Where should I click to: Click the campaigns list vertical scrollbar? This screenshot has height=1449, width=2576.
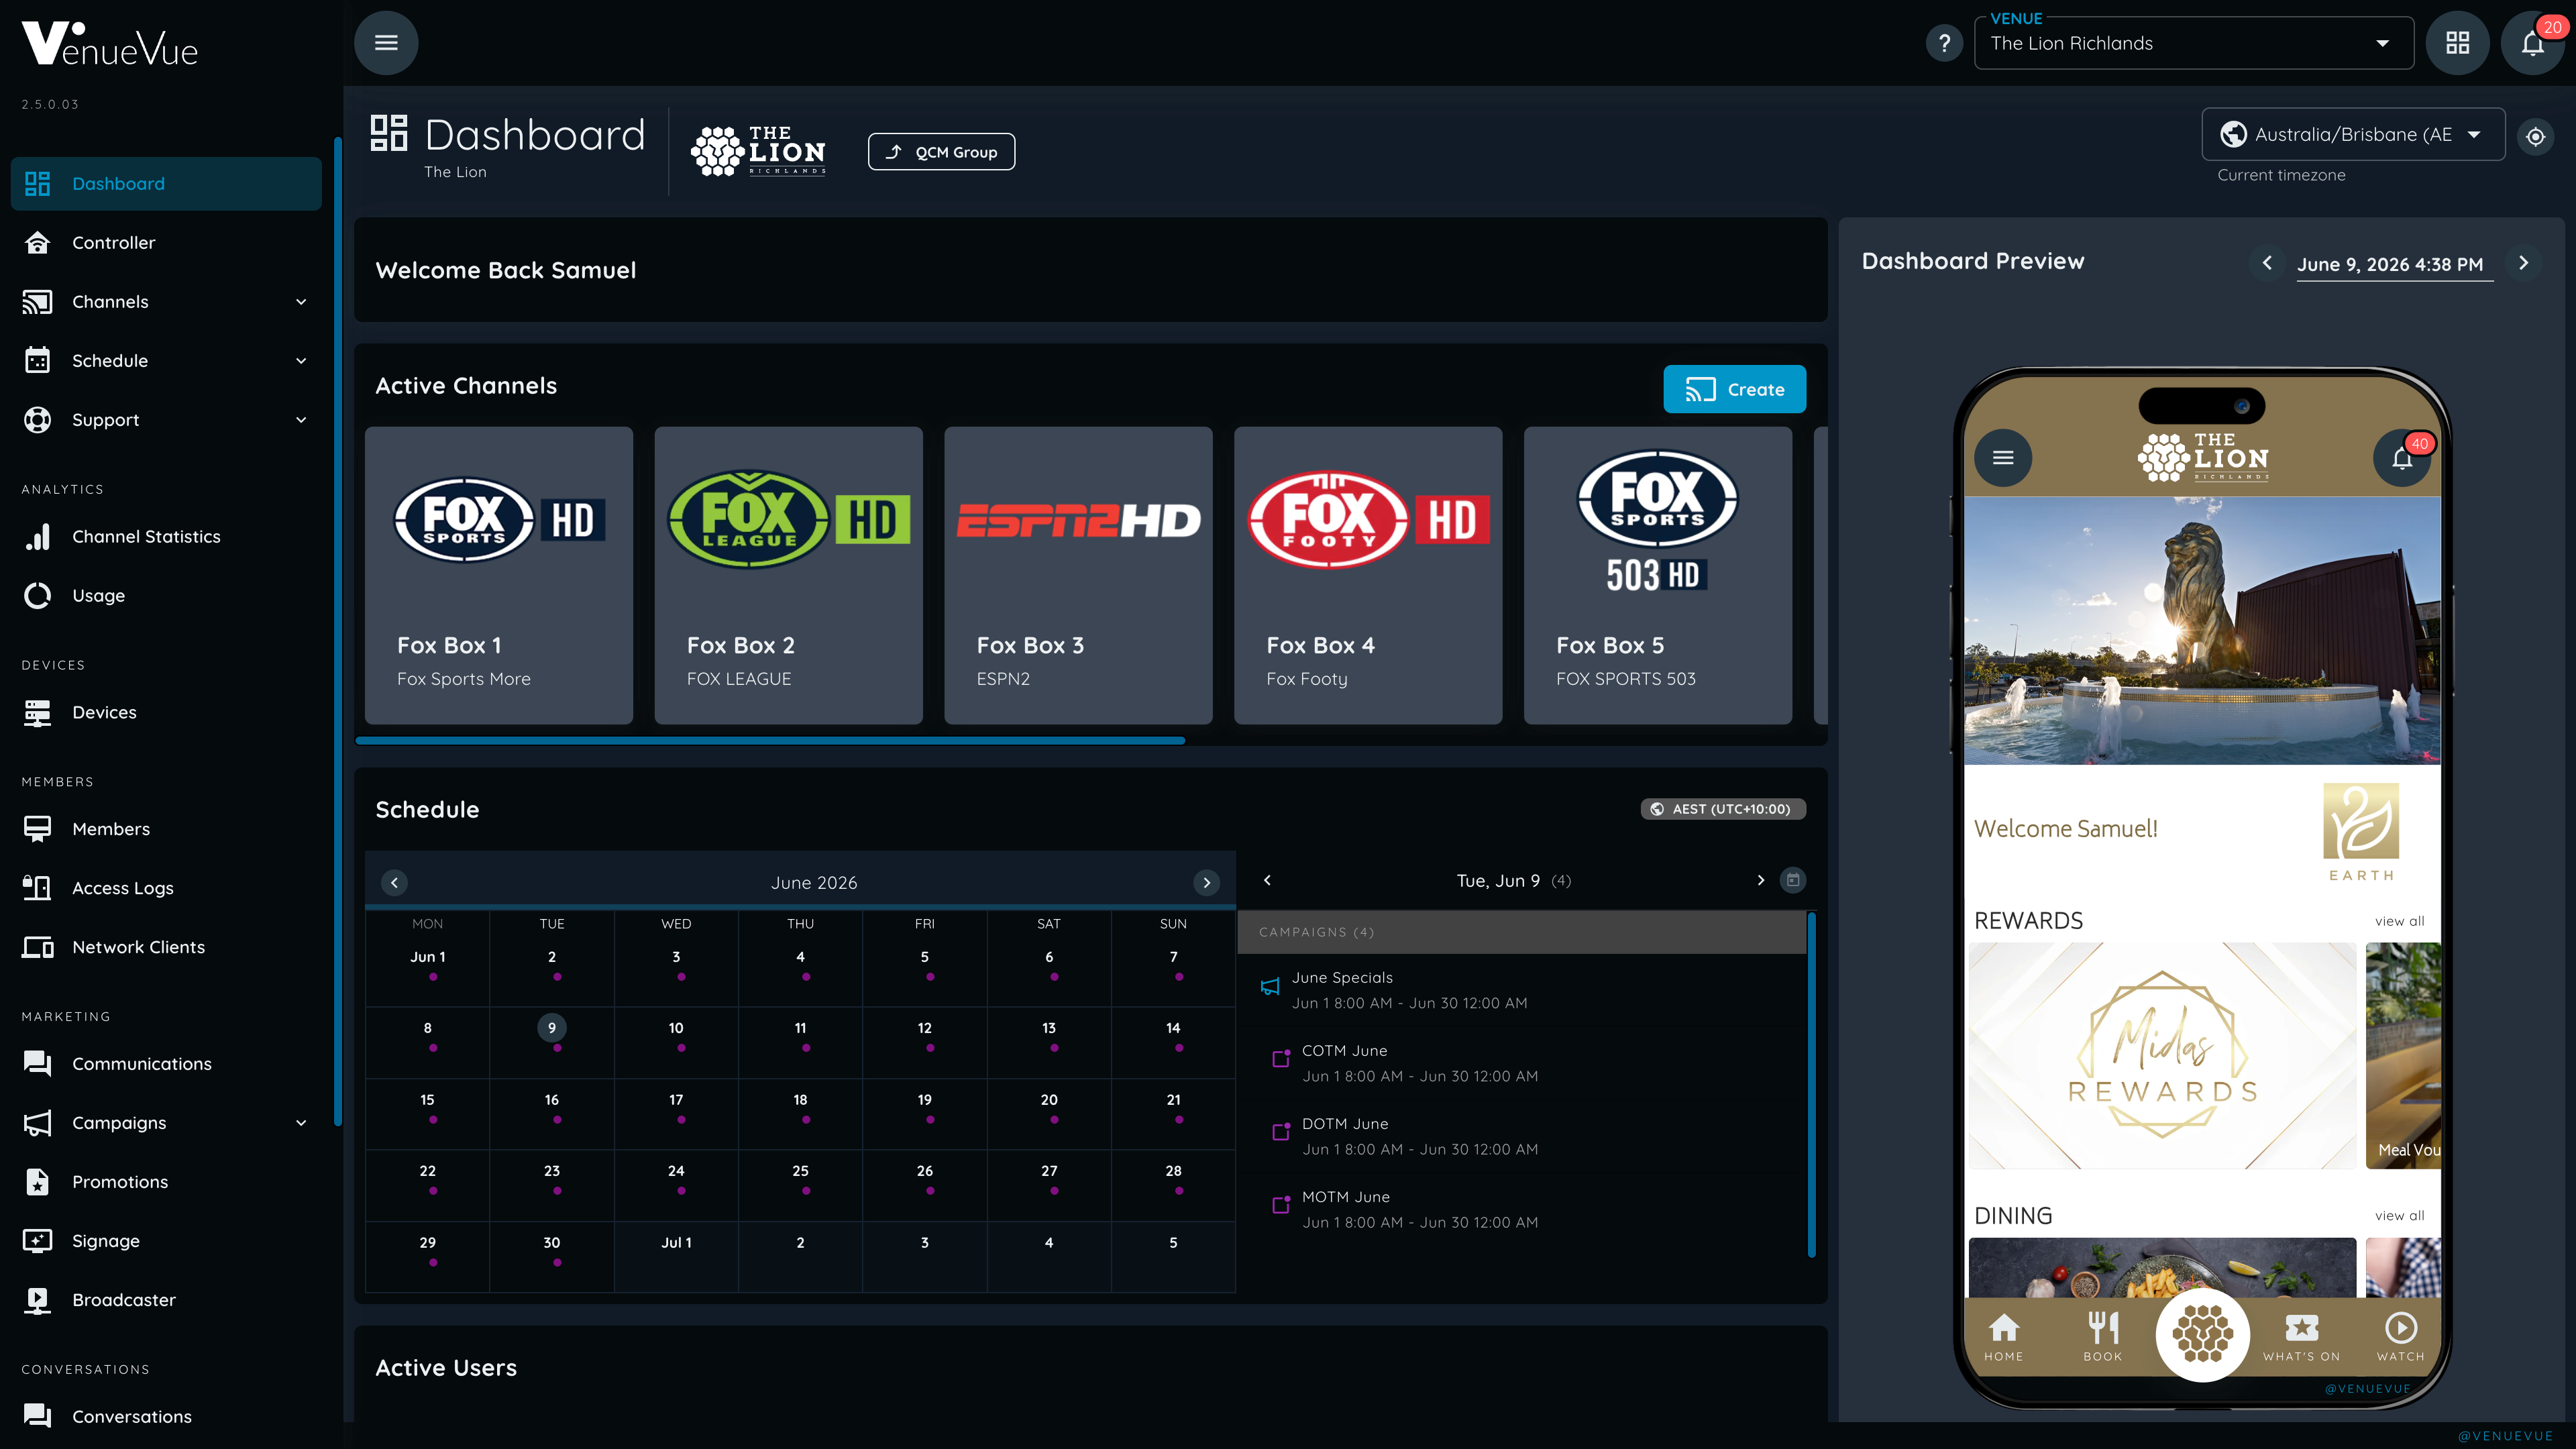tap(1811, 1084)
